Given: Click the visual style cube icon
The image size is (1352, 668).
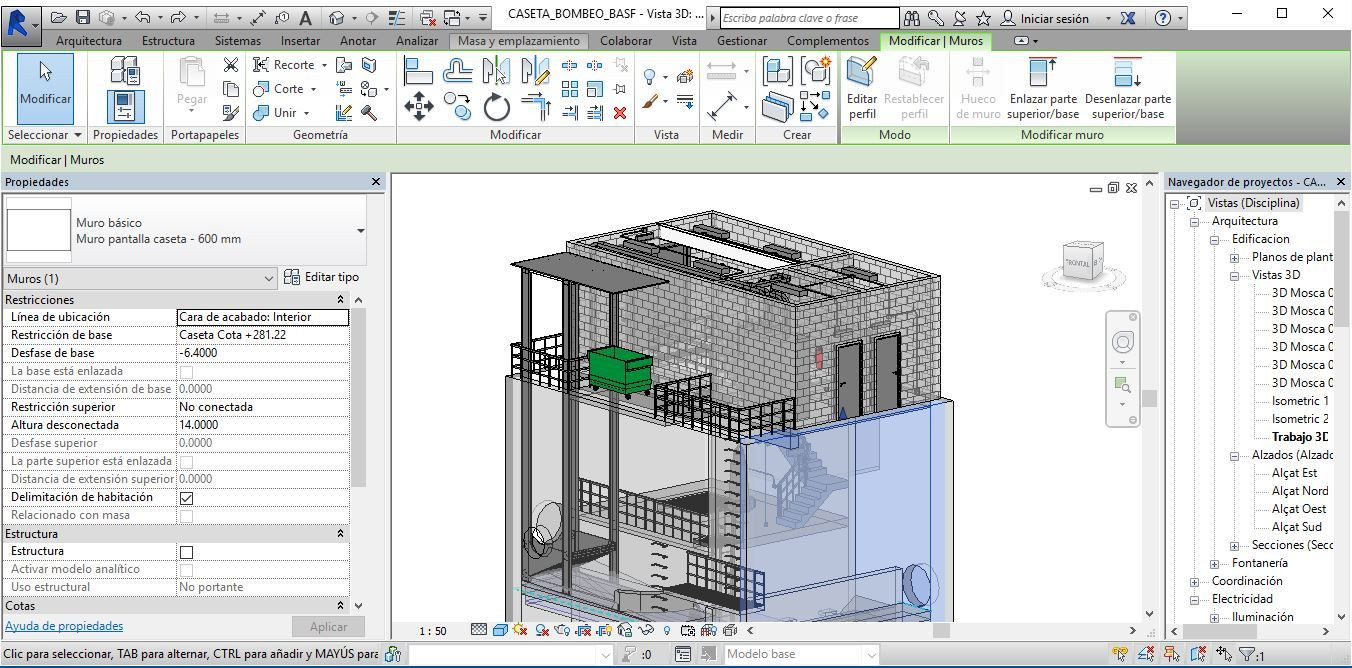Looking at the screenshot, I should click(x=499, y=631).
